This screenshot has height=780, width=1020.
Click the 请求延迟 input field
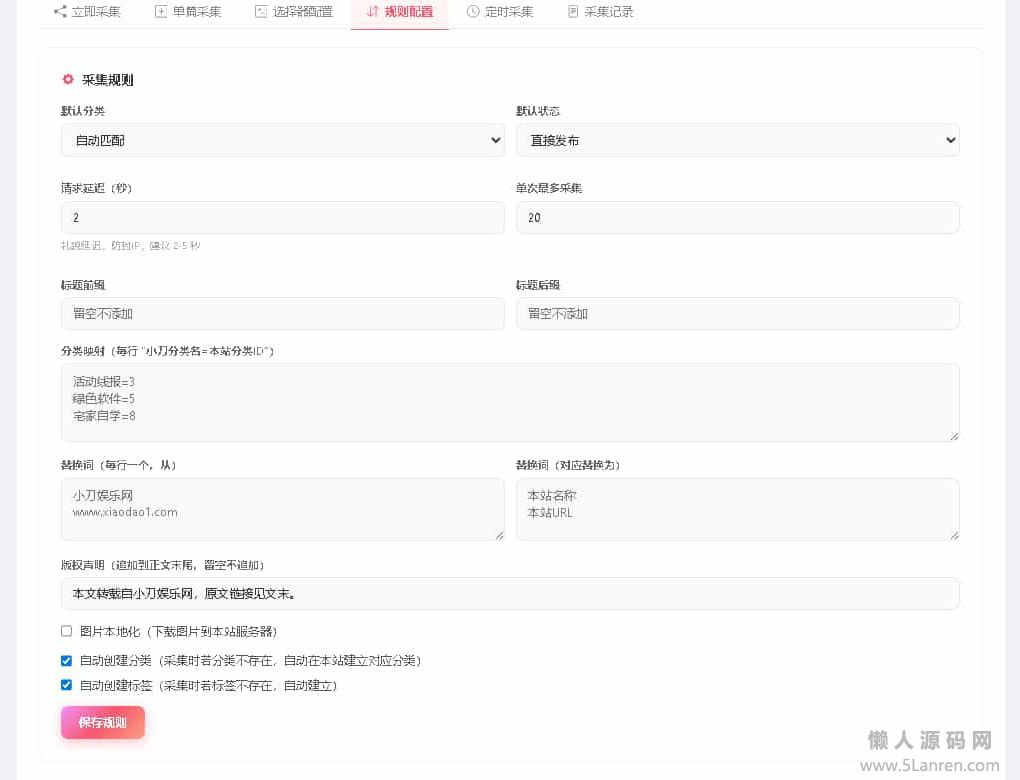point(283,217)
